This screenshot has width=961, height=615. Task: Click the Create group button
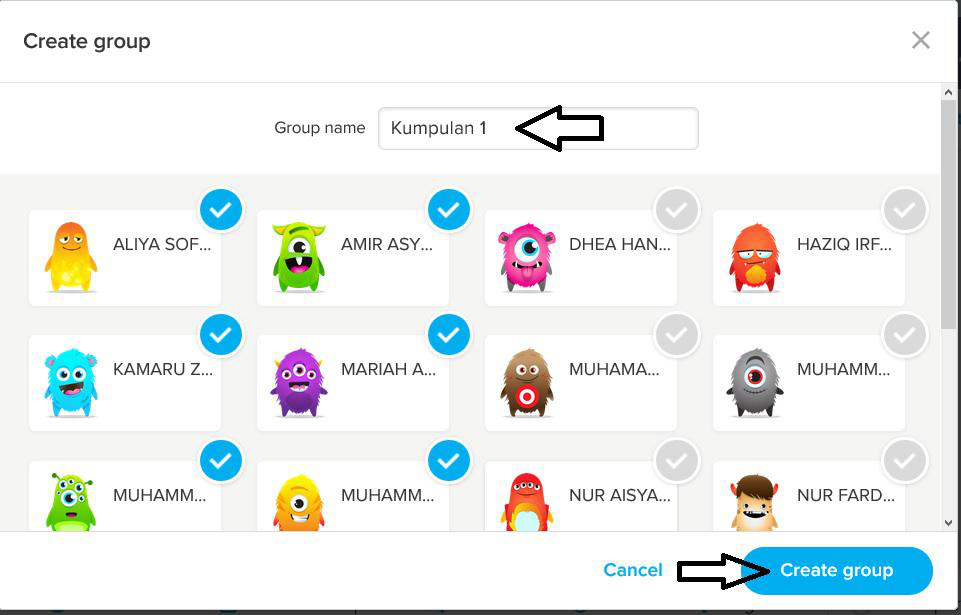837,570
